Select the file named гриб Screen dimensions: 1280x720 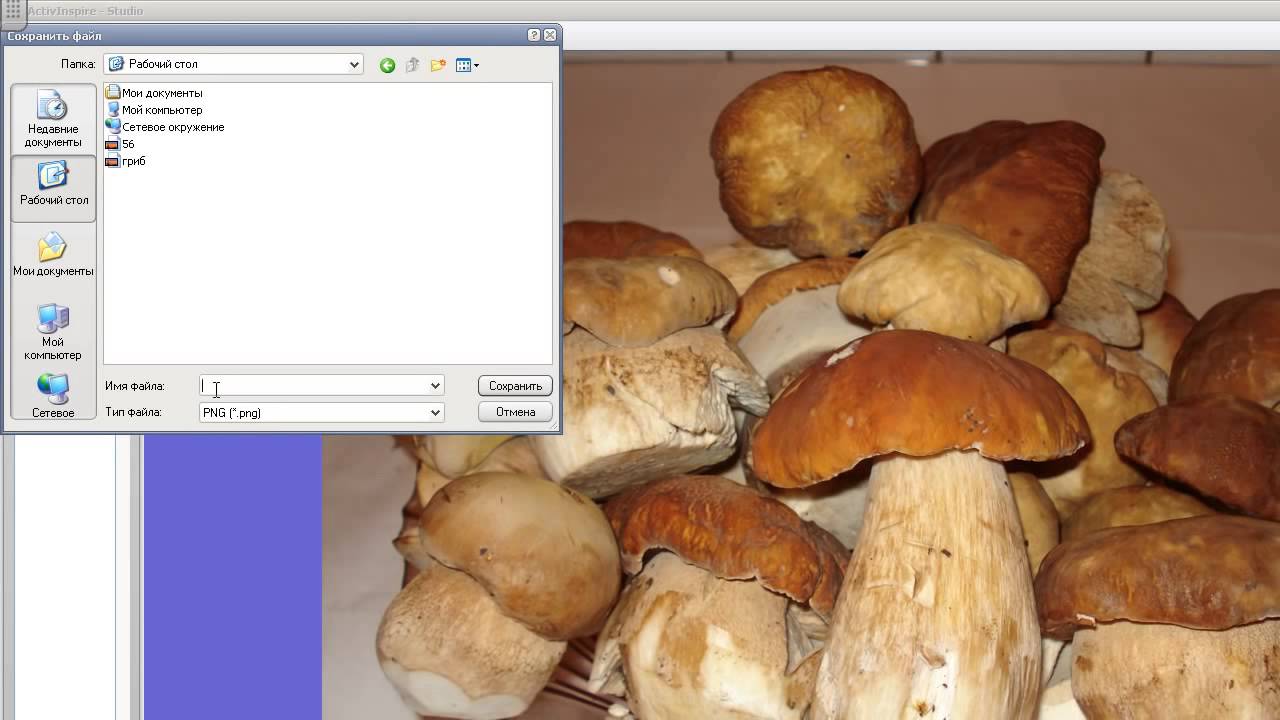(x=126, y=161)
